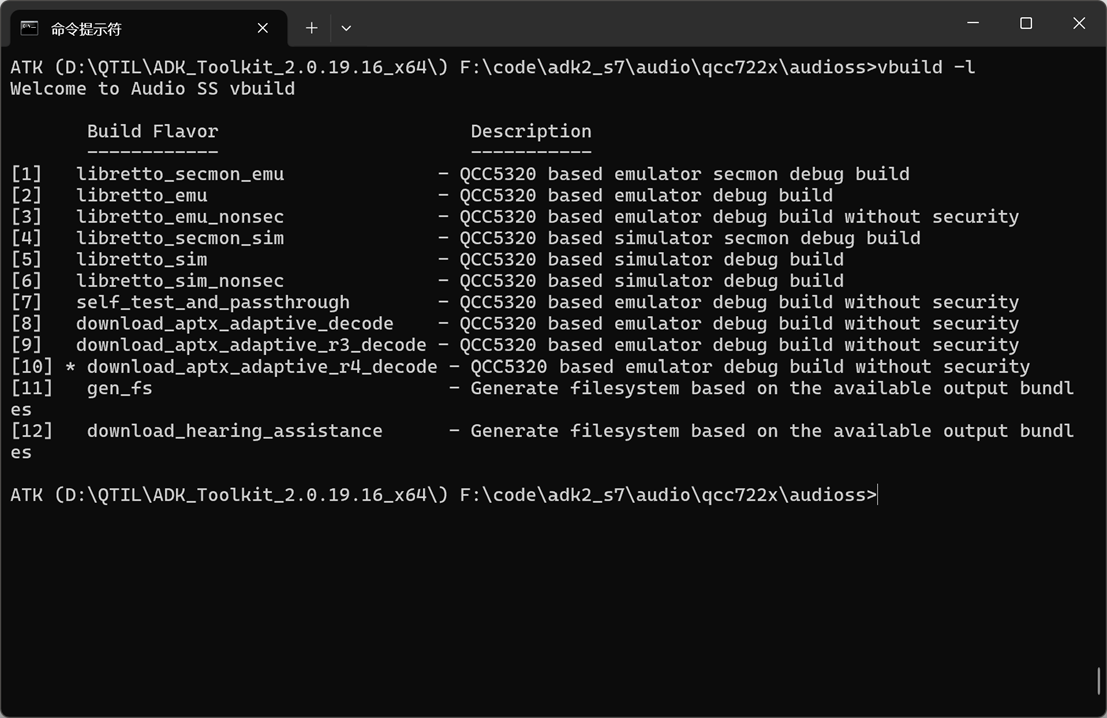Click the Welcome to Audio SS vbuild line

pyautogui.click(x=152, y=88)
